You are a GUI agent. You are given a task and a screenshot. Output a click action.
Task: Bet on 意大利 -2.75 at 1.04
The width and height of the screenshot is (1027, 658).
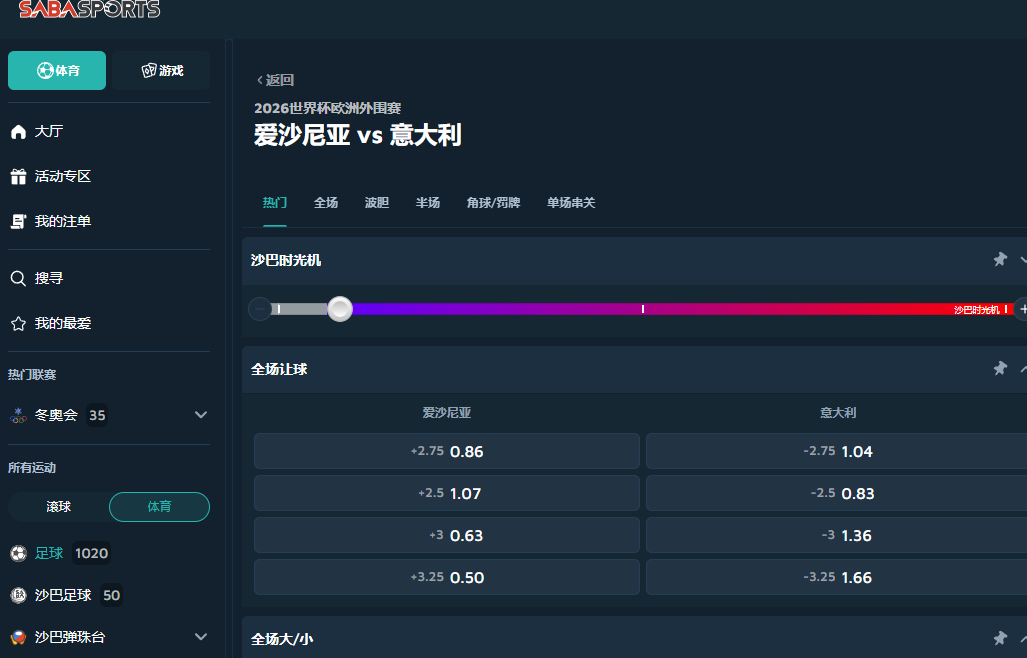(x=836, y=451)
